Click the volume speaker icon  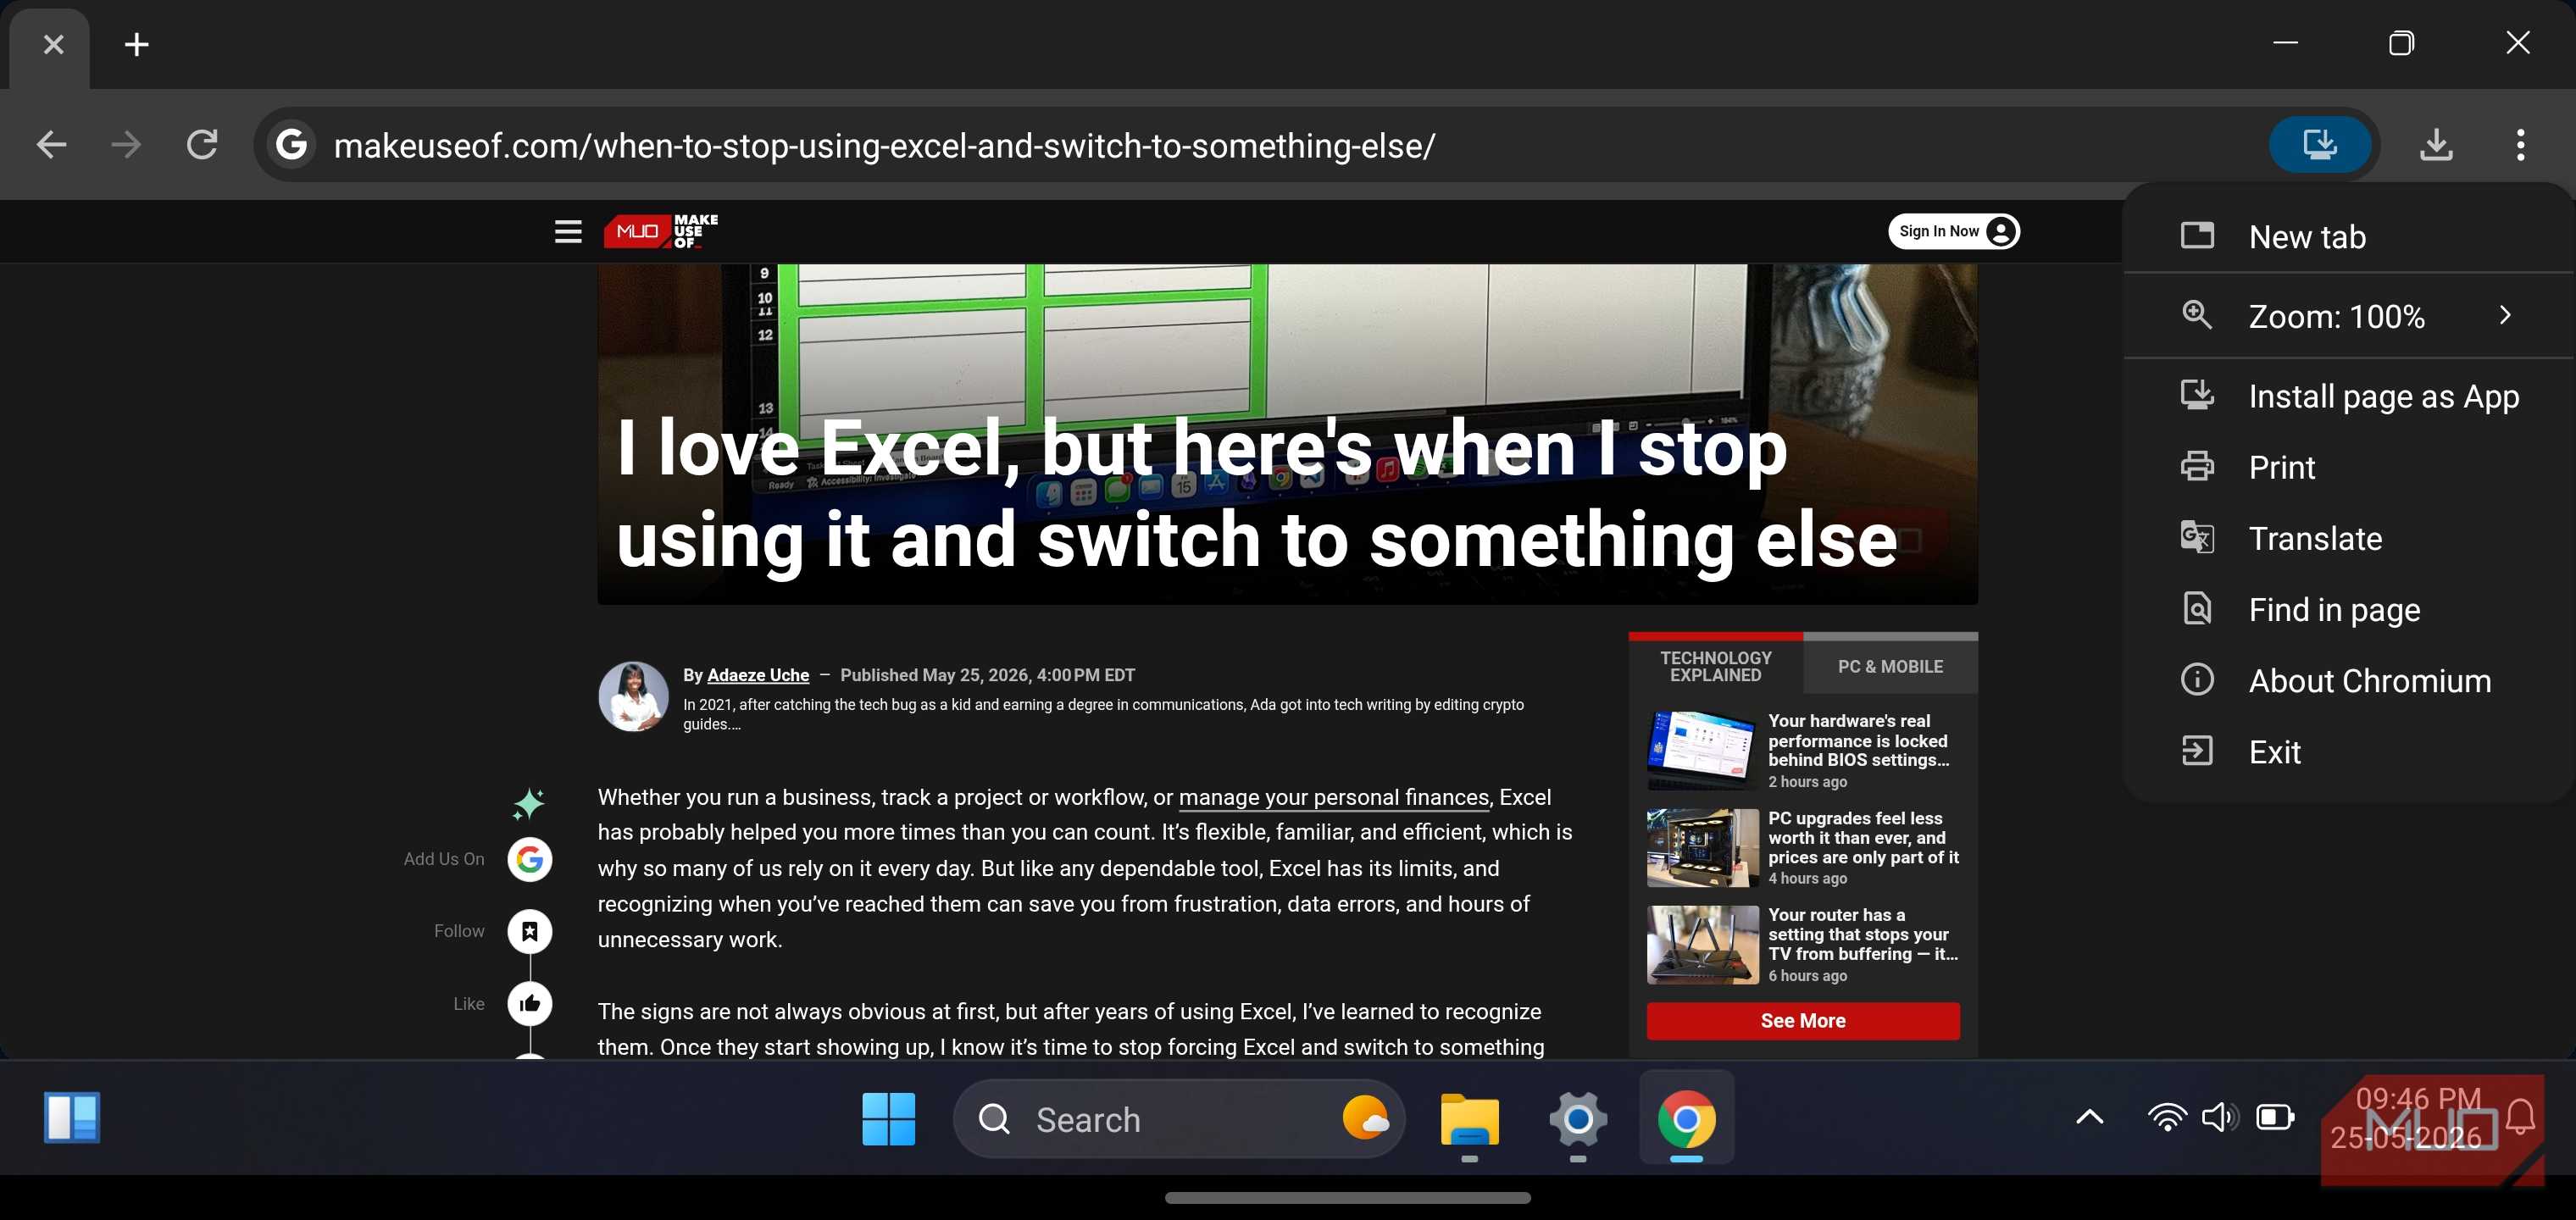2220,1118
